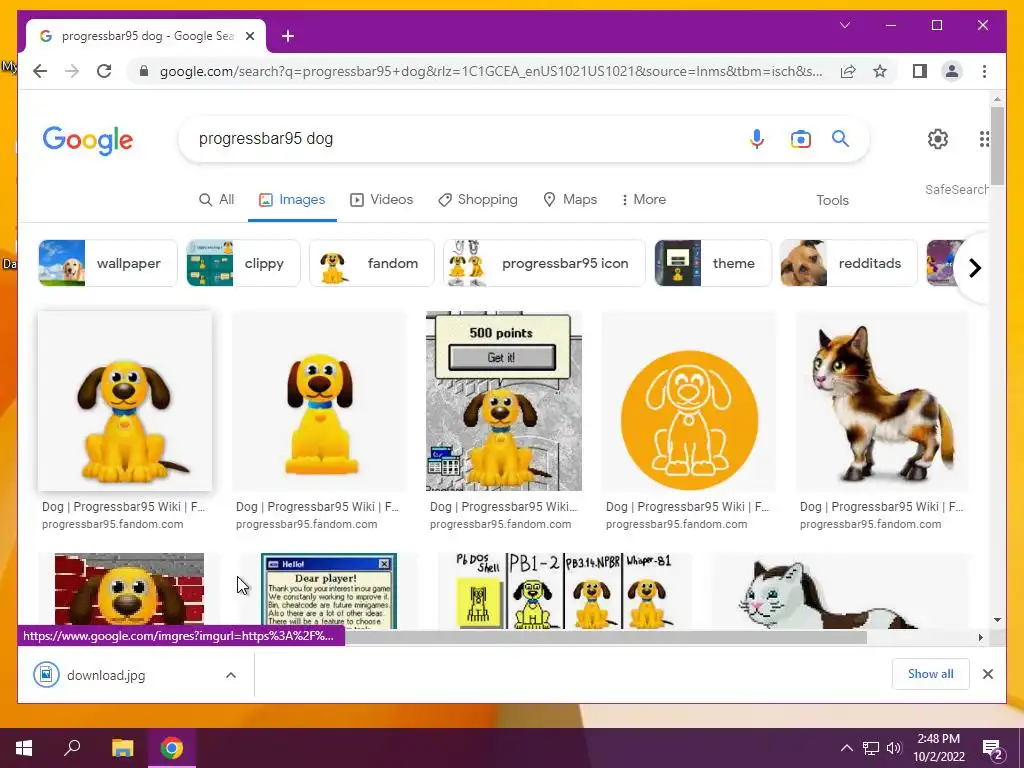Screen dimensions: 1024x768
Task: Close the downloads bar
Action: [x=987, y=674]
